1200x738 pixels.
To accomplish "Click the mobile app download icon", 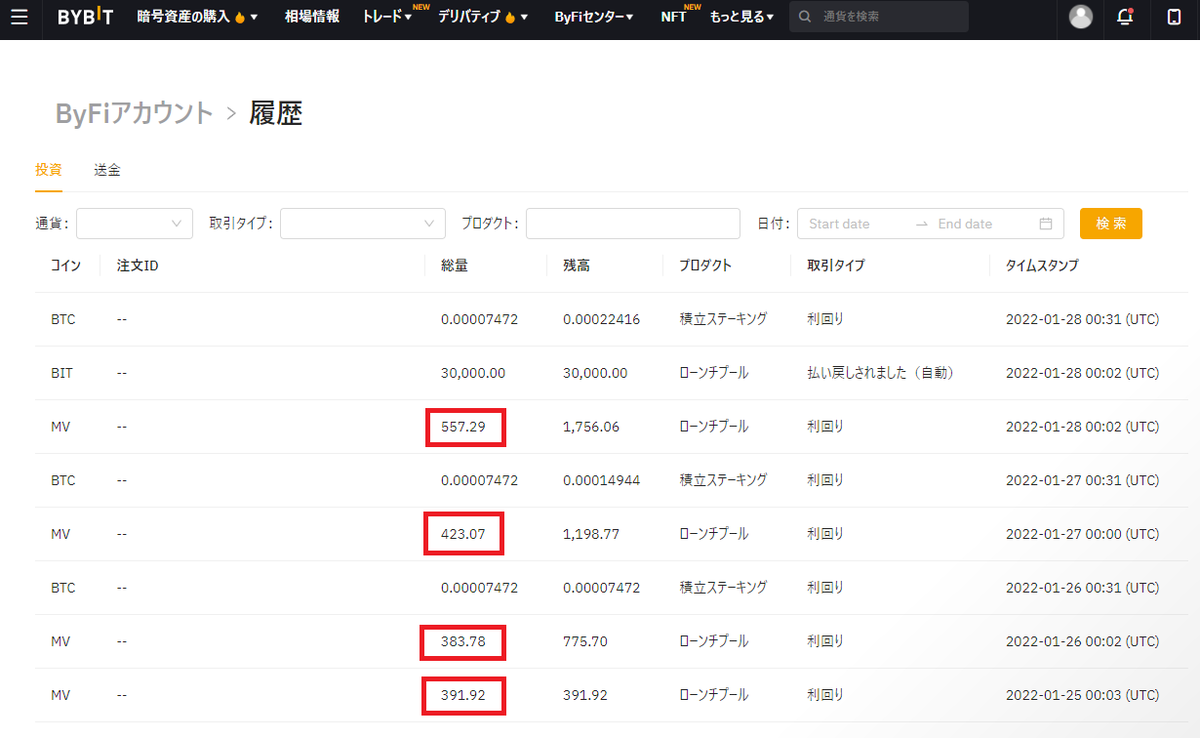I will [1174, 17].
